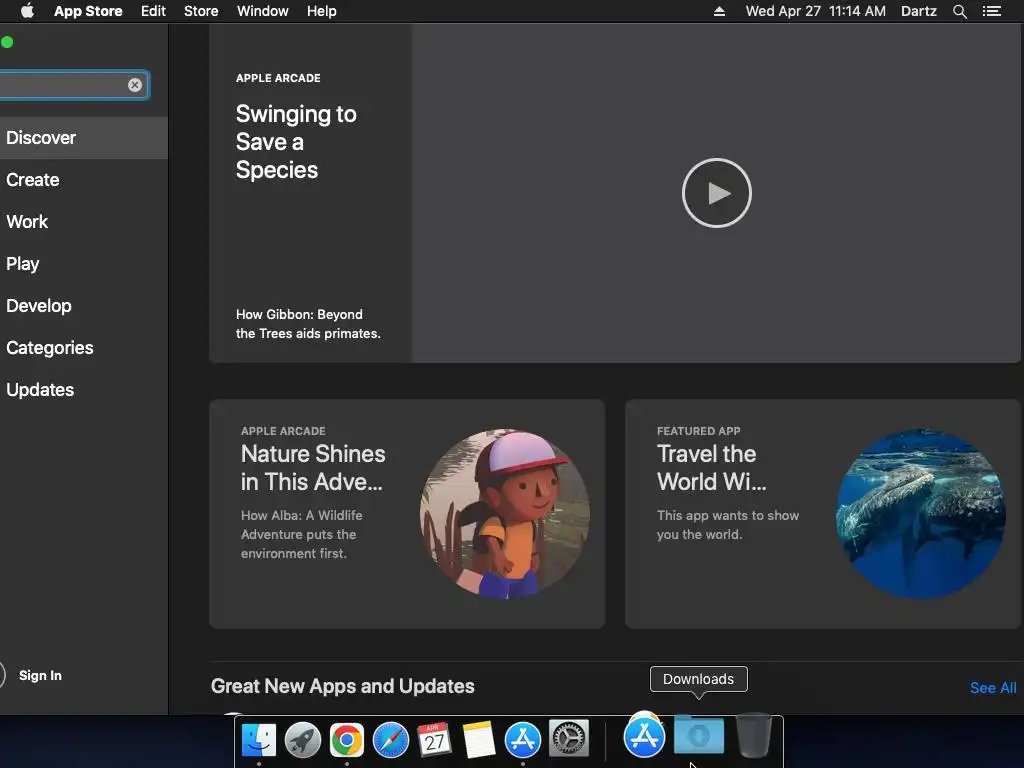
Task: Click the whale underwater thumbnail
Action: (921, 514)
